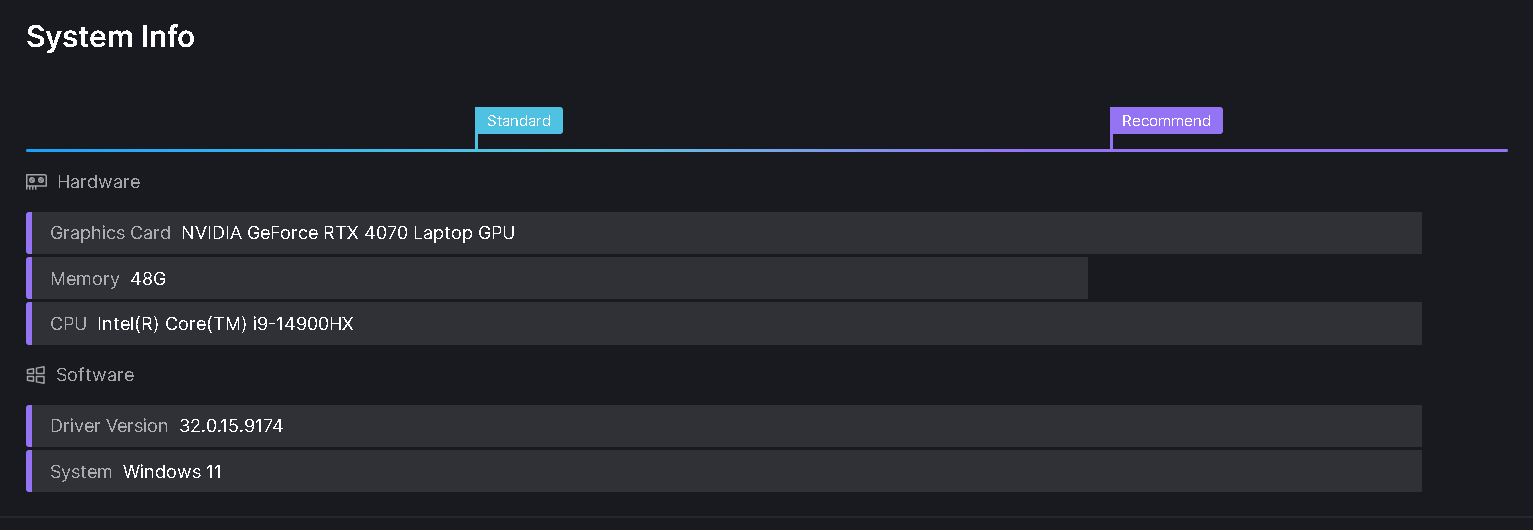Click the CPU label

69,324
